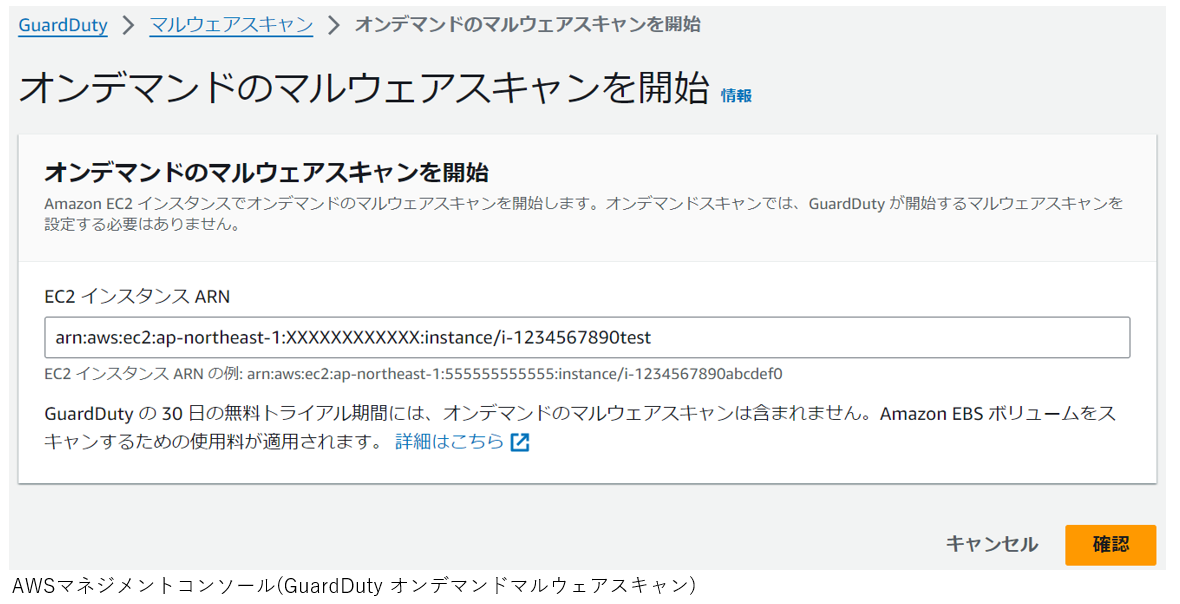Screen dimensions: 1180x604
Task: Click the panel description starting Amazon EC2 インスタンスで
Action: pos(583,214)
